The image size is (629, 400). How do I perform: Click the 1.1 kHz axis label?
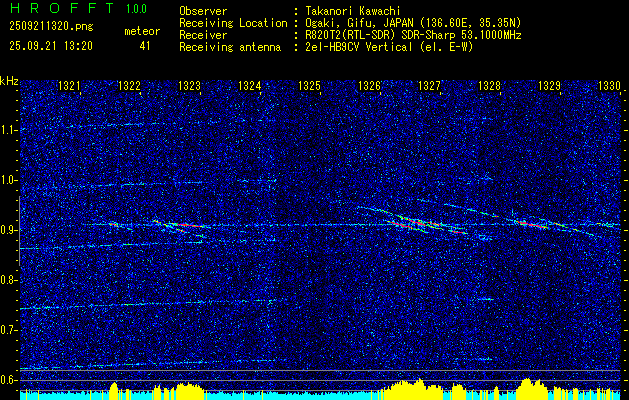click(8, 130)
